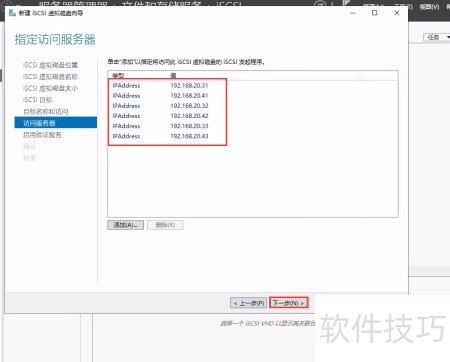Click the 下一步(N) next button
Image resolution: width=450 pixels, height=362 pixels.
click(289, 303)
